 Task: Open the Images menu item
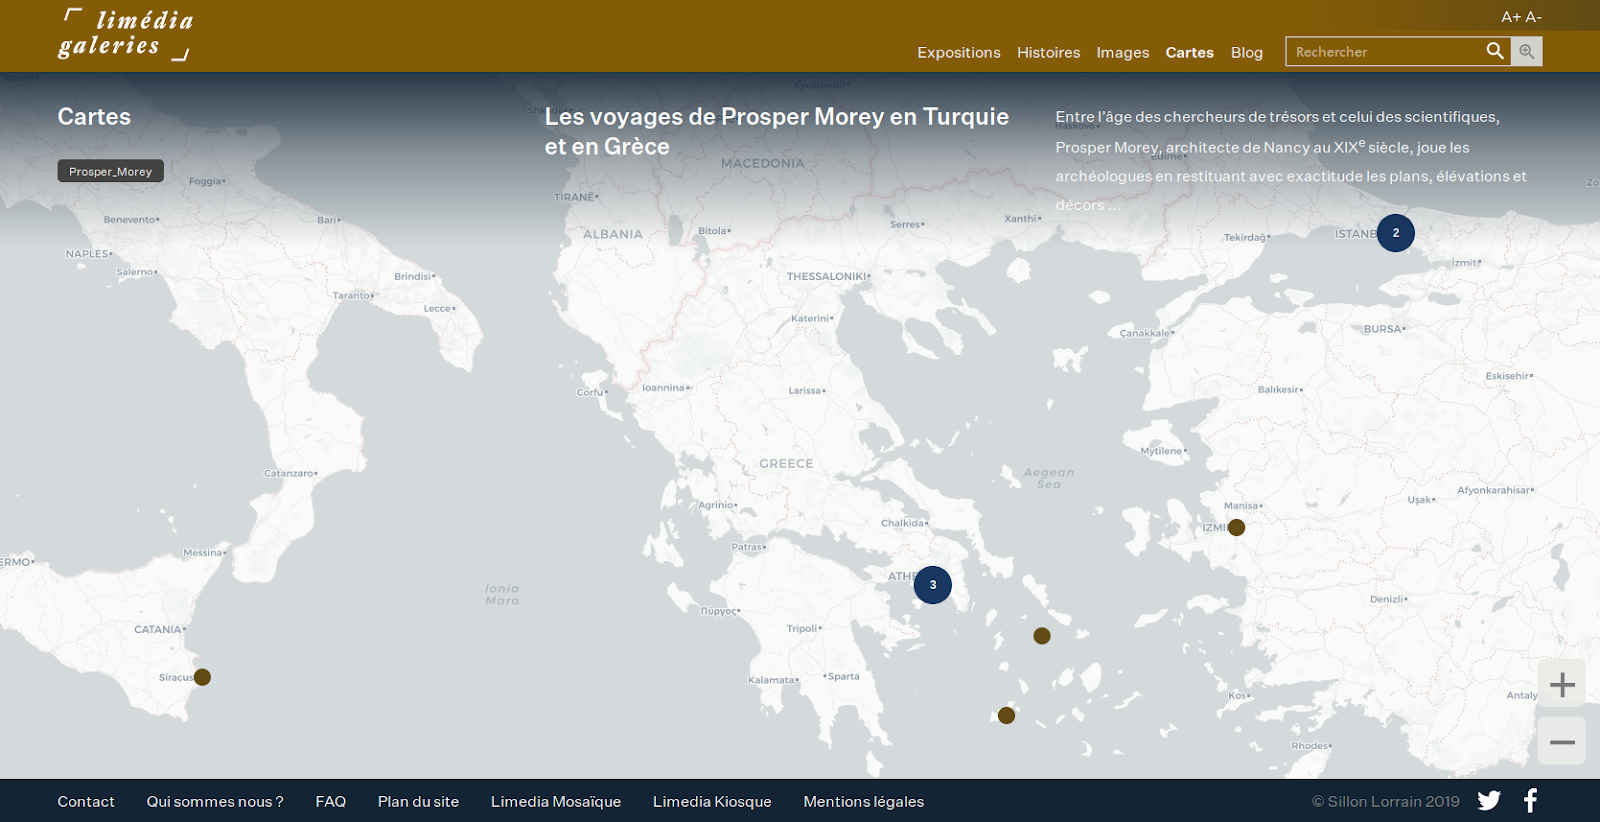(1122, 52)
